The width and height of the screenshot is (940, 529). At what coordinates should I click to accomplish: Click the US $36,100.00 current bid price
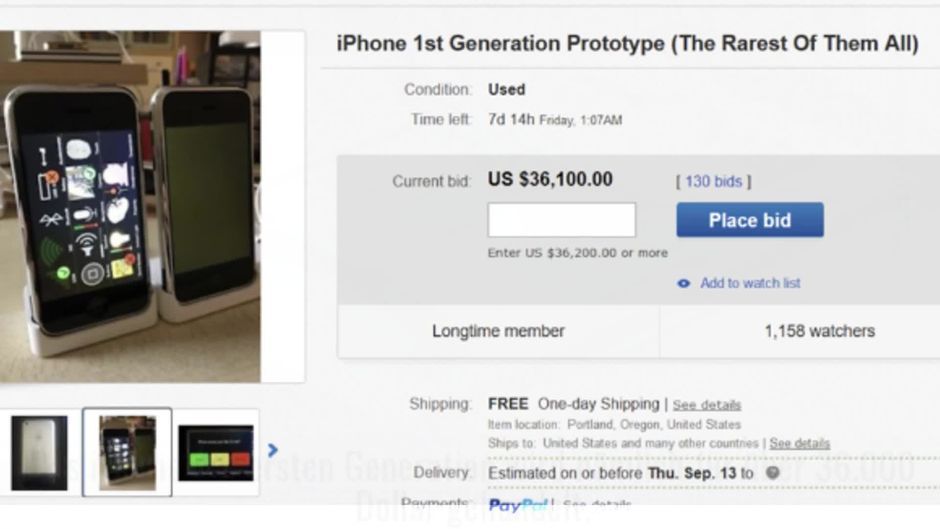click(x=550, y=179)
